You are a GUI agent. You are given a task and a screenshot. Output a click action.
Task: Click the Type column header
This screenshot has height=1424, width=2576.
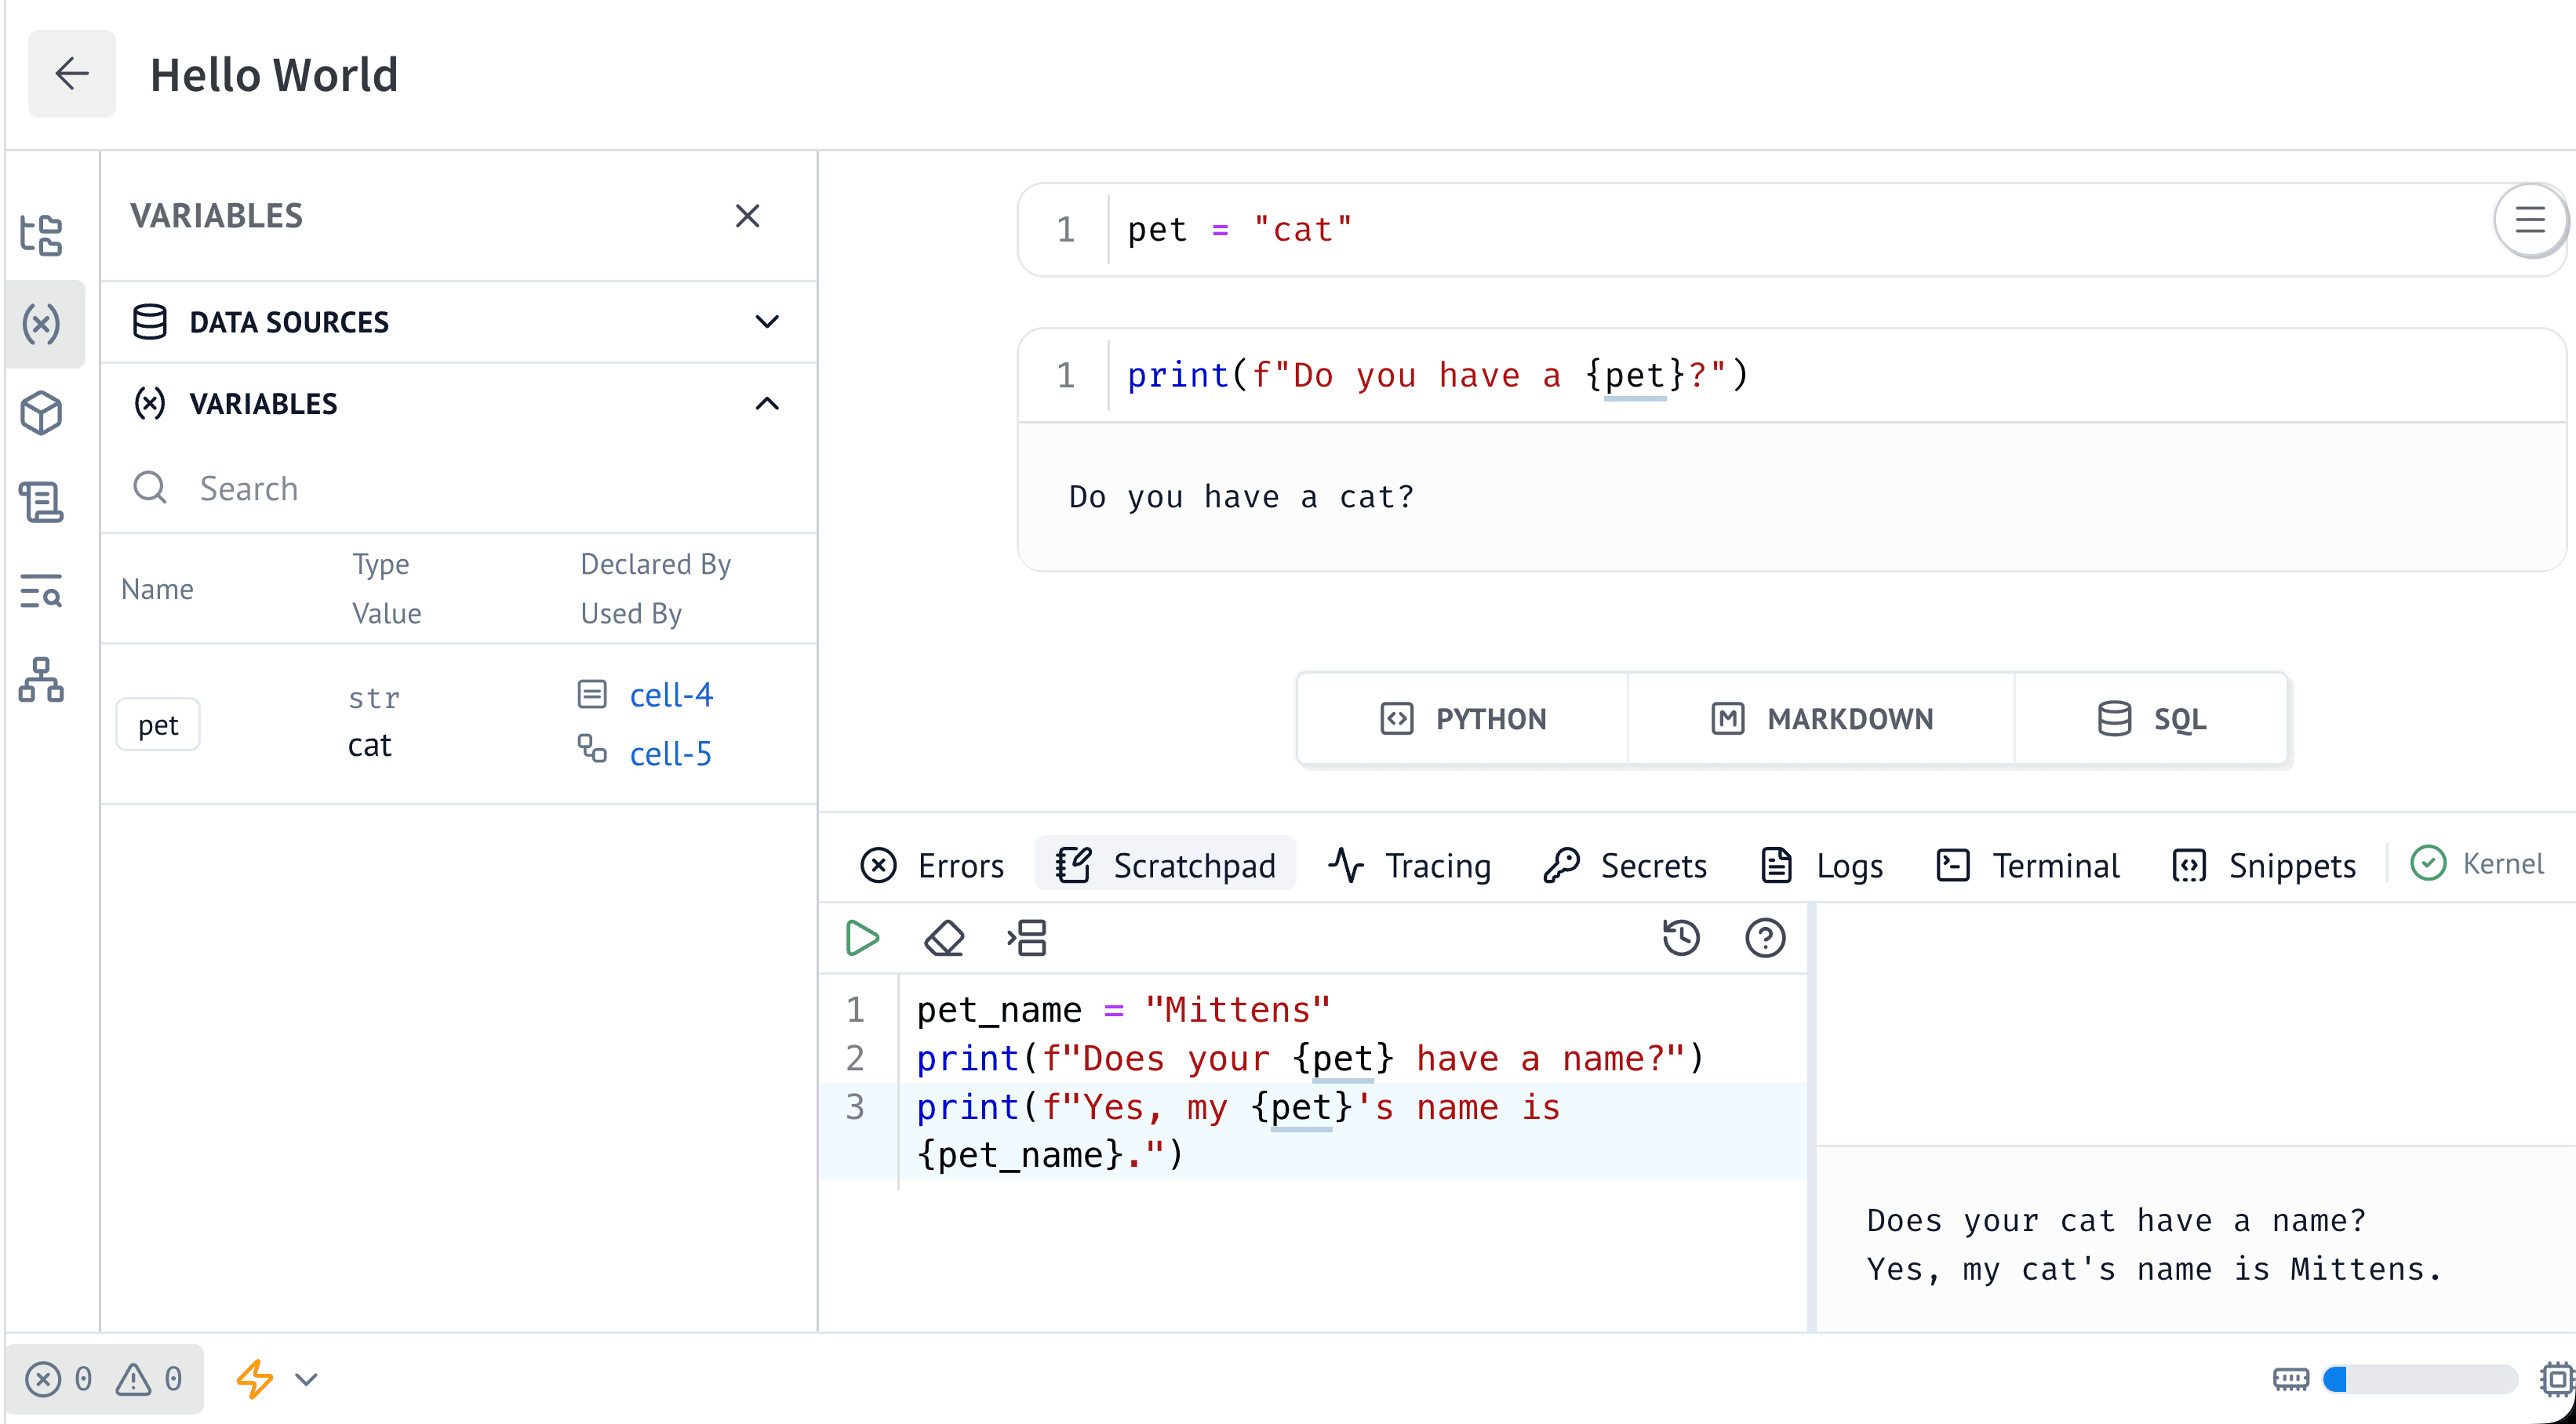coord(381,564)
